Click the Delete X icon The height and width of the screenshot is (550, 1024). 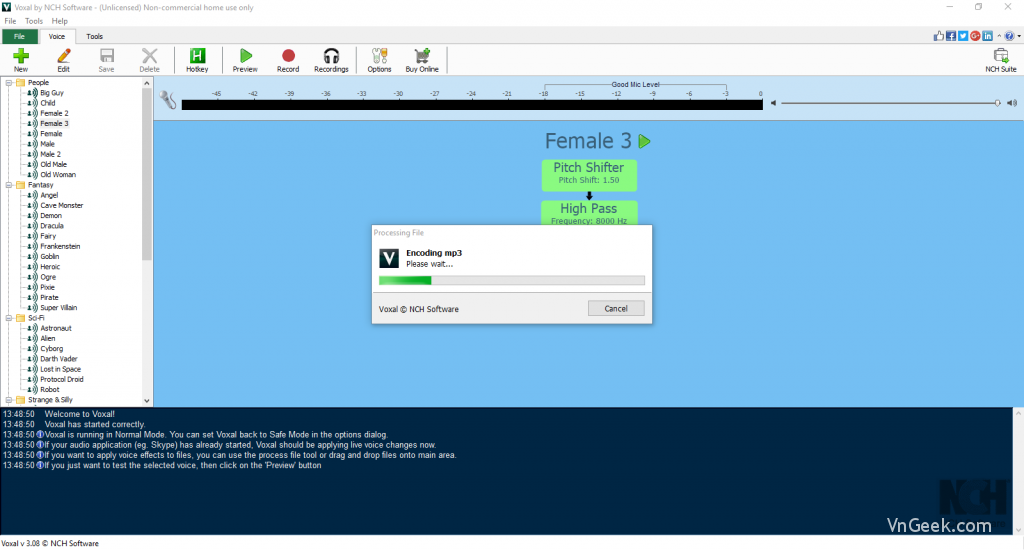(x=150, y=56)
